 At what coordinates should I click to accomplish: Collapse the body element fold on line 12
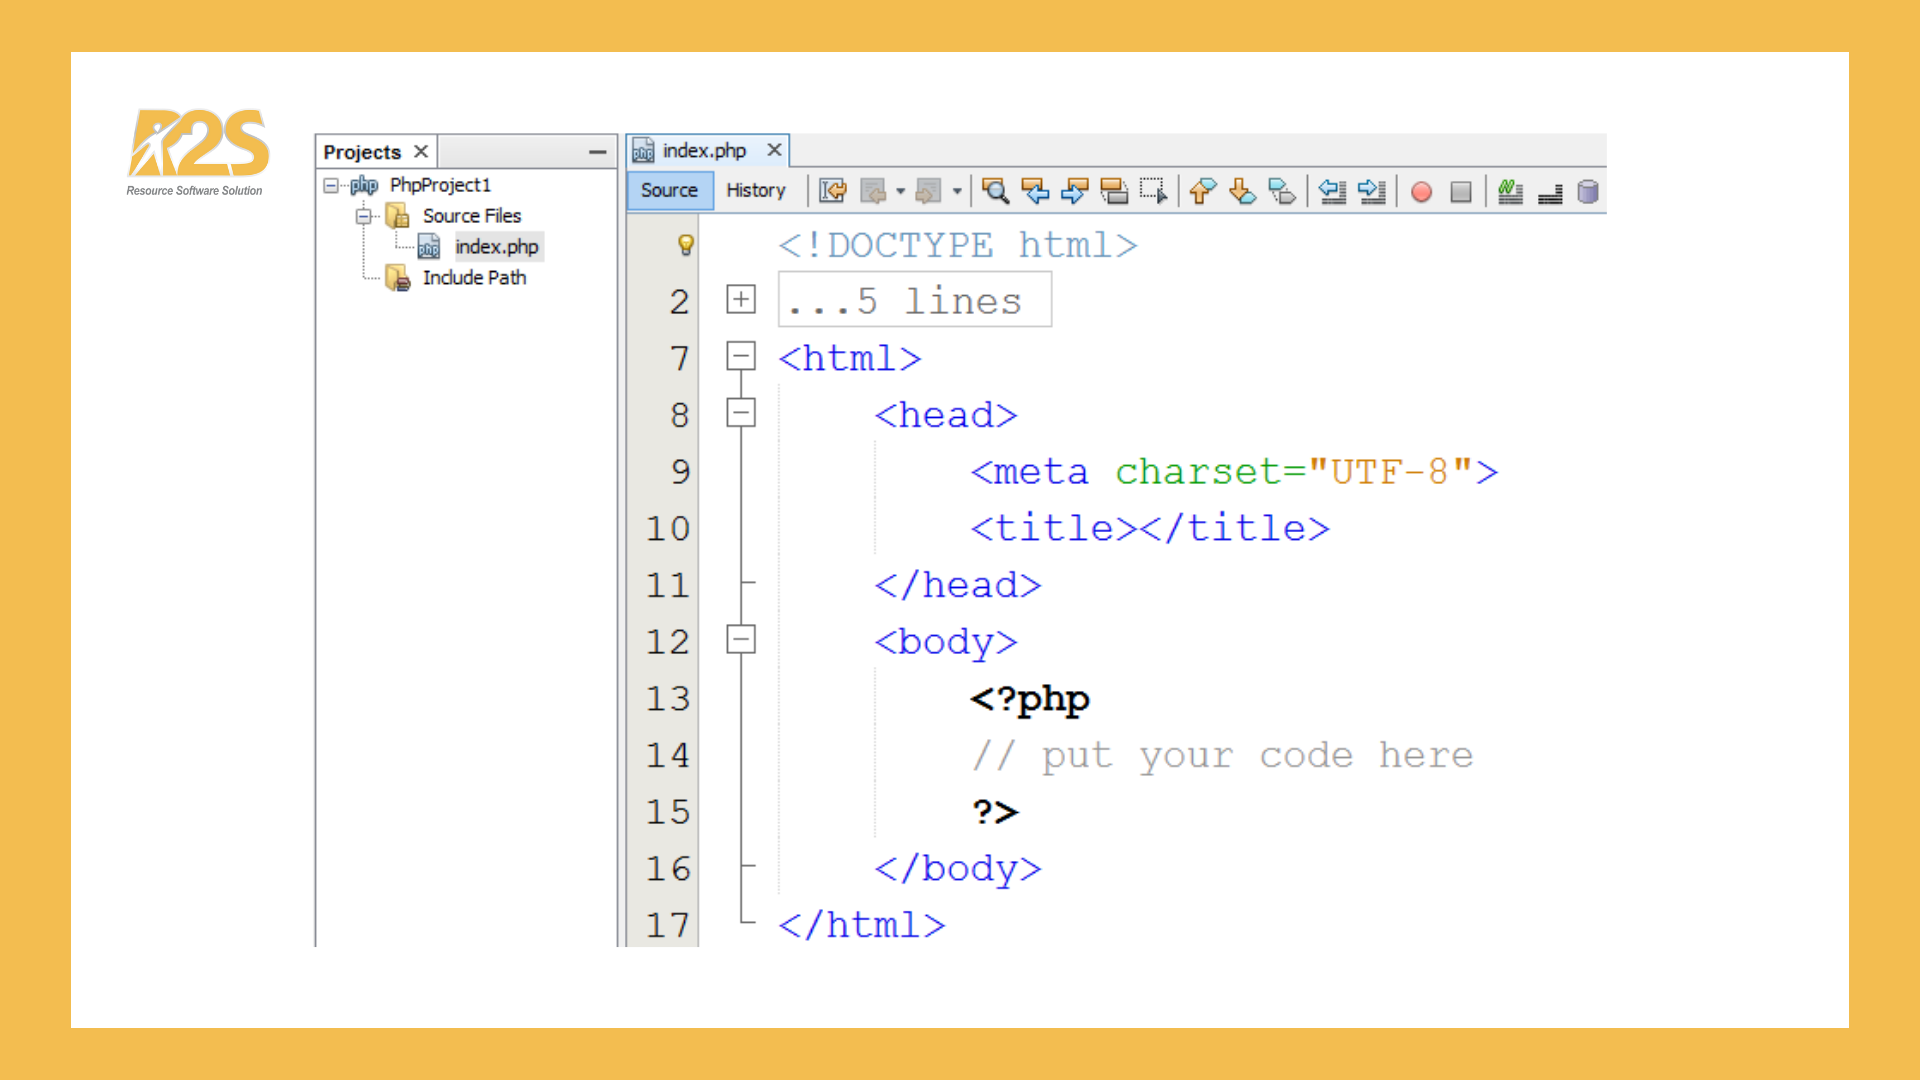coord(741,641)
